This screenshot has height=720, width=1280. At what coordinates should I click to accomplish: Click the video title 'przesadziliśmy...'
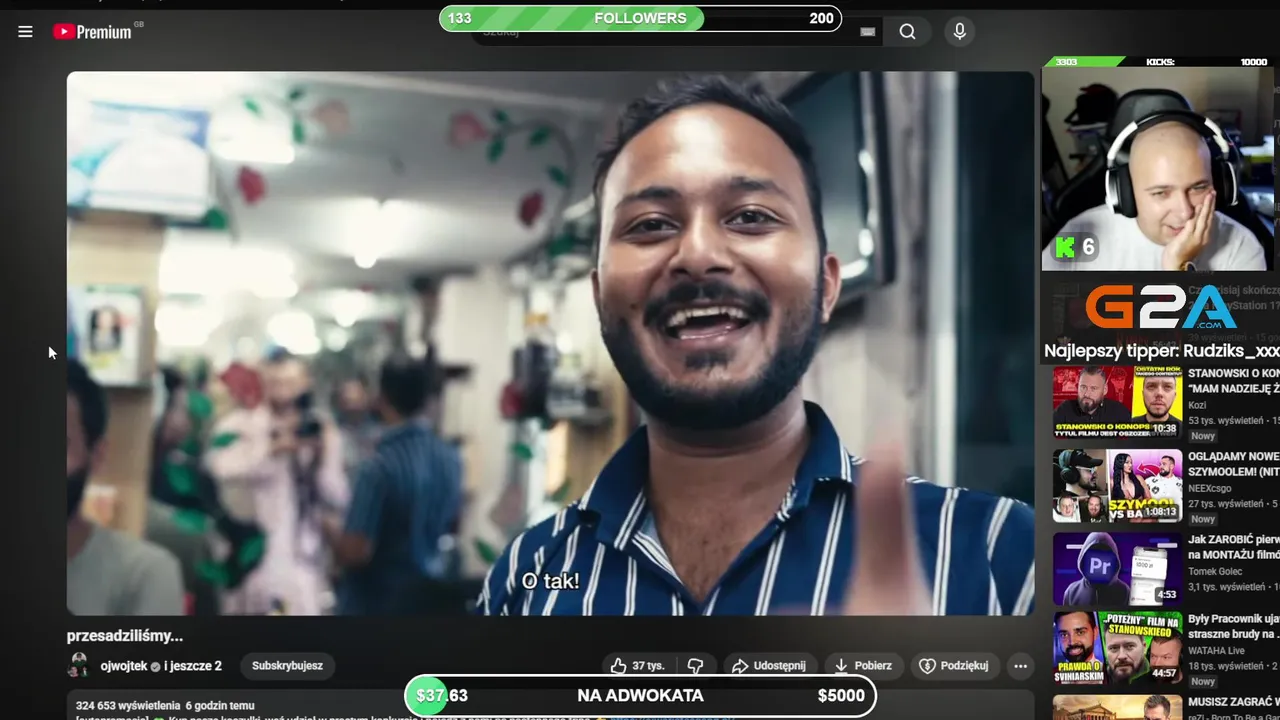tap(125, 636)
